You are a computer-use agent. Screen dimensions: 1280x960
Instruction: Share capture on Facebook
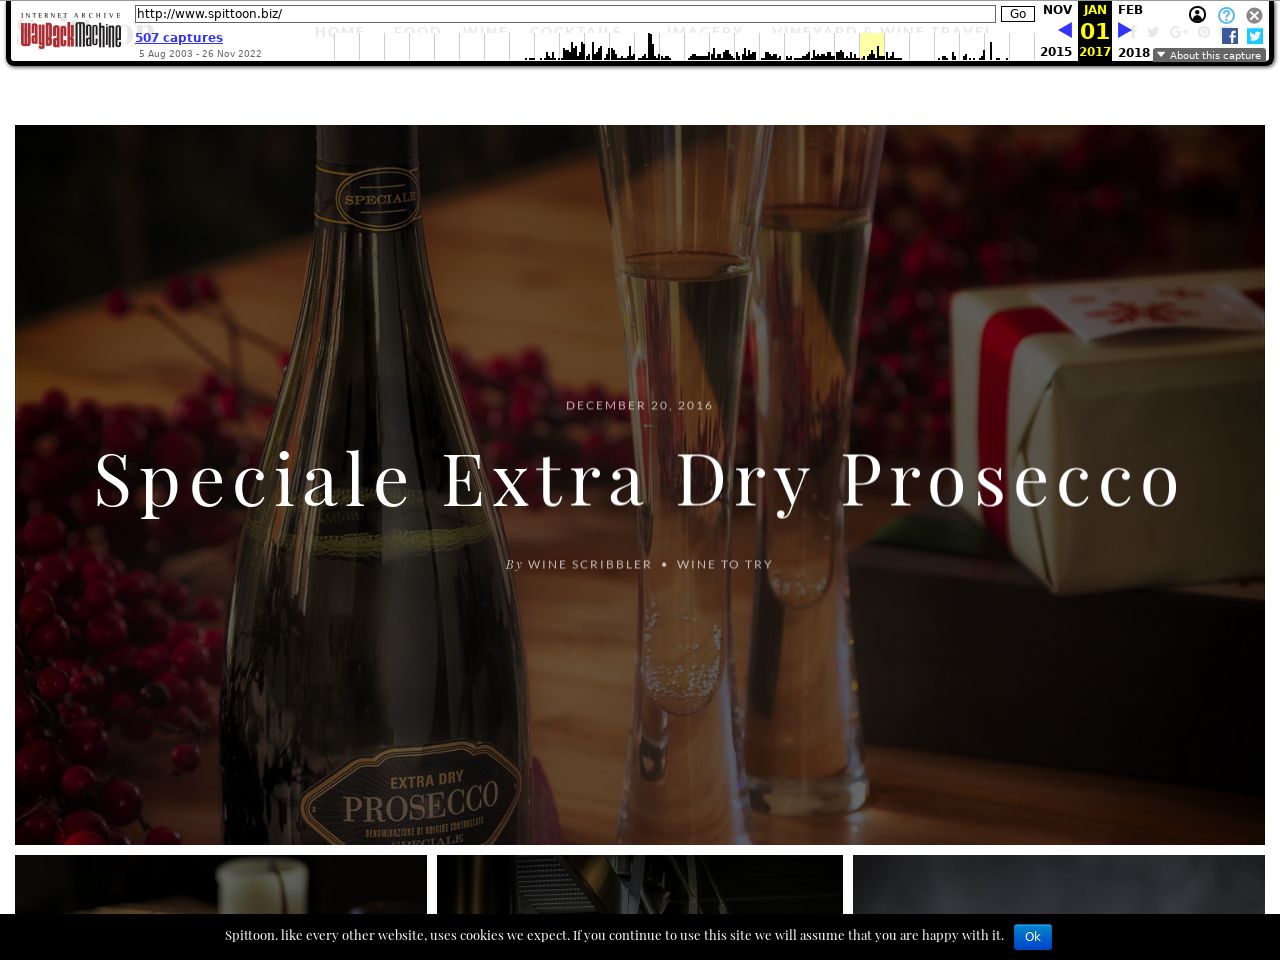tap(1230, 36)
